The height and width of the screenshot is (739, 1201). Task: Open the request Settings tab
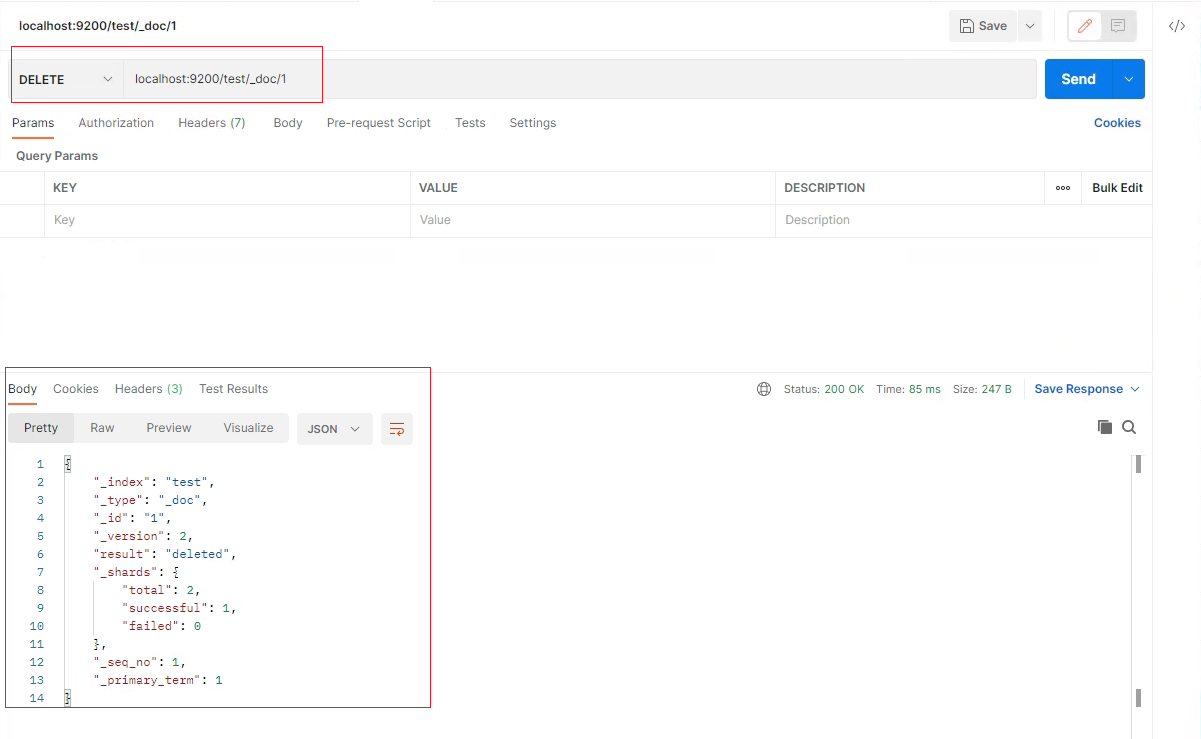pos(533,123)
